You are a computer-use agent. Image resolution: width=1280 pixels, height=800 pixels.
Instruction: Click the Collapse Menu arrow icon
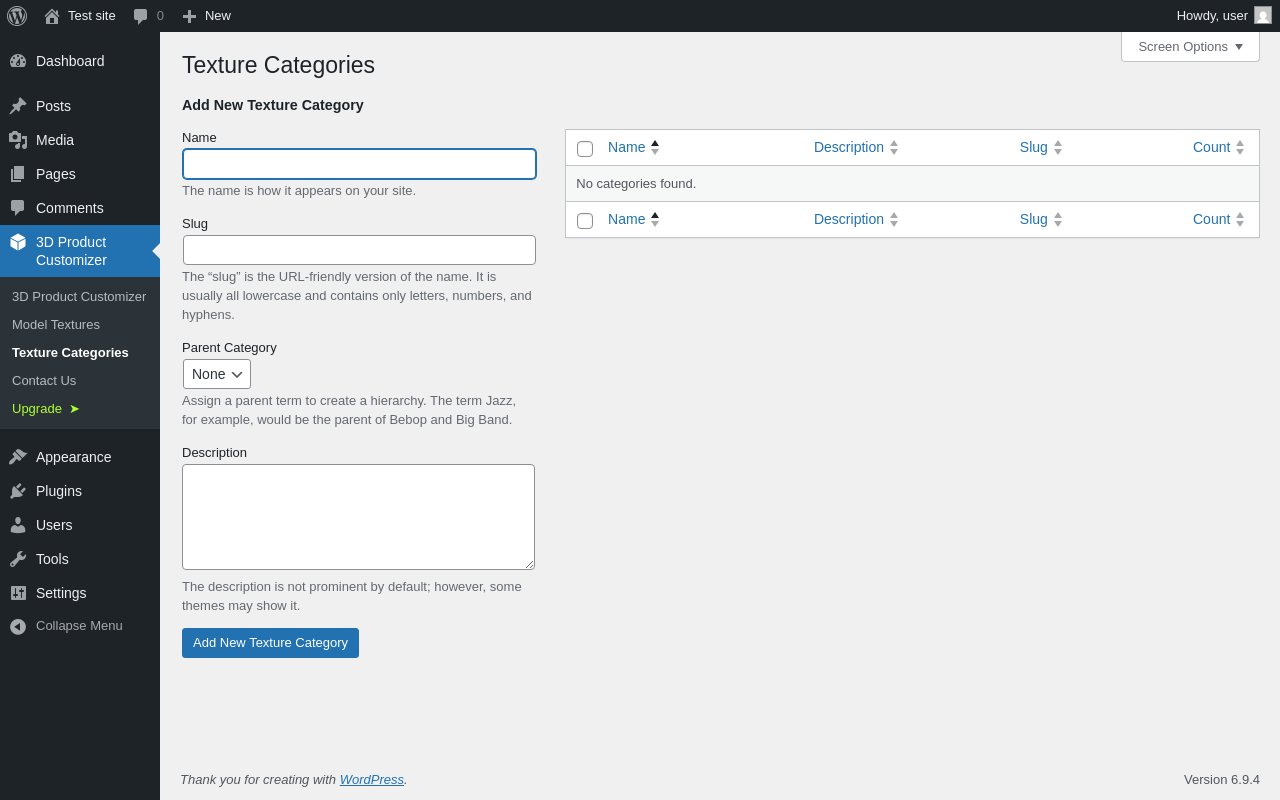pyautogui.click(x=18, y=626)
